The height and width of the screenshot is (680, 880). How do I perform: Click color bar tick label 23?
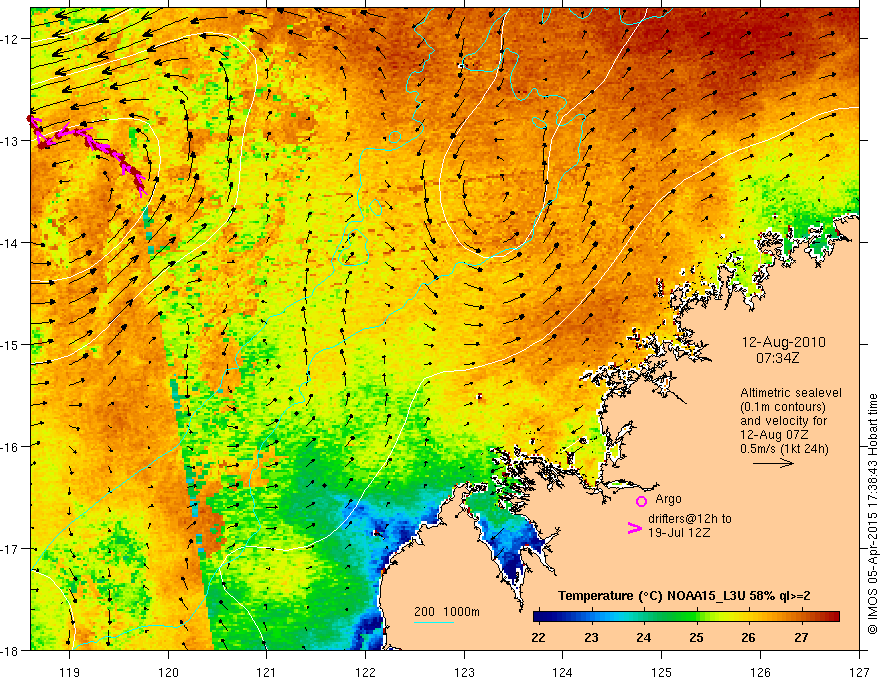pos(591,638)
